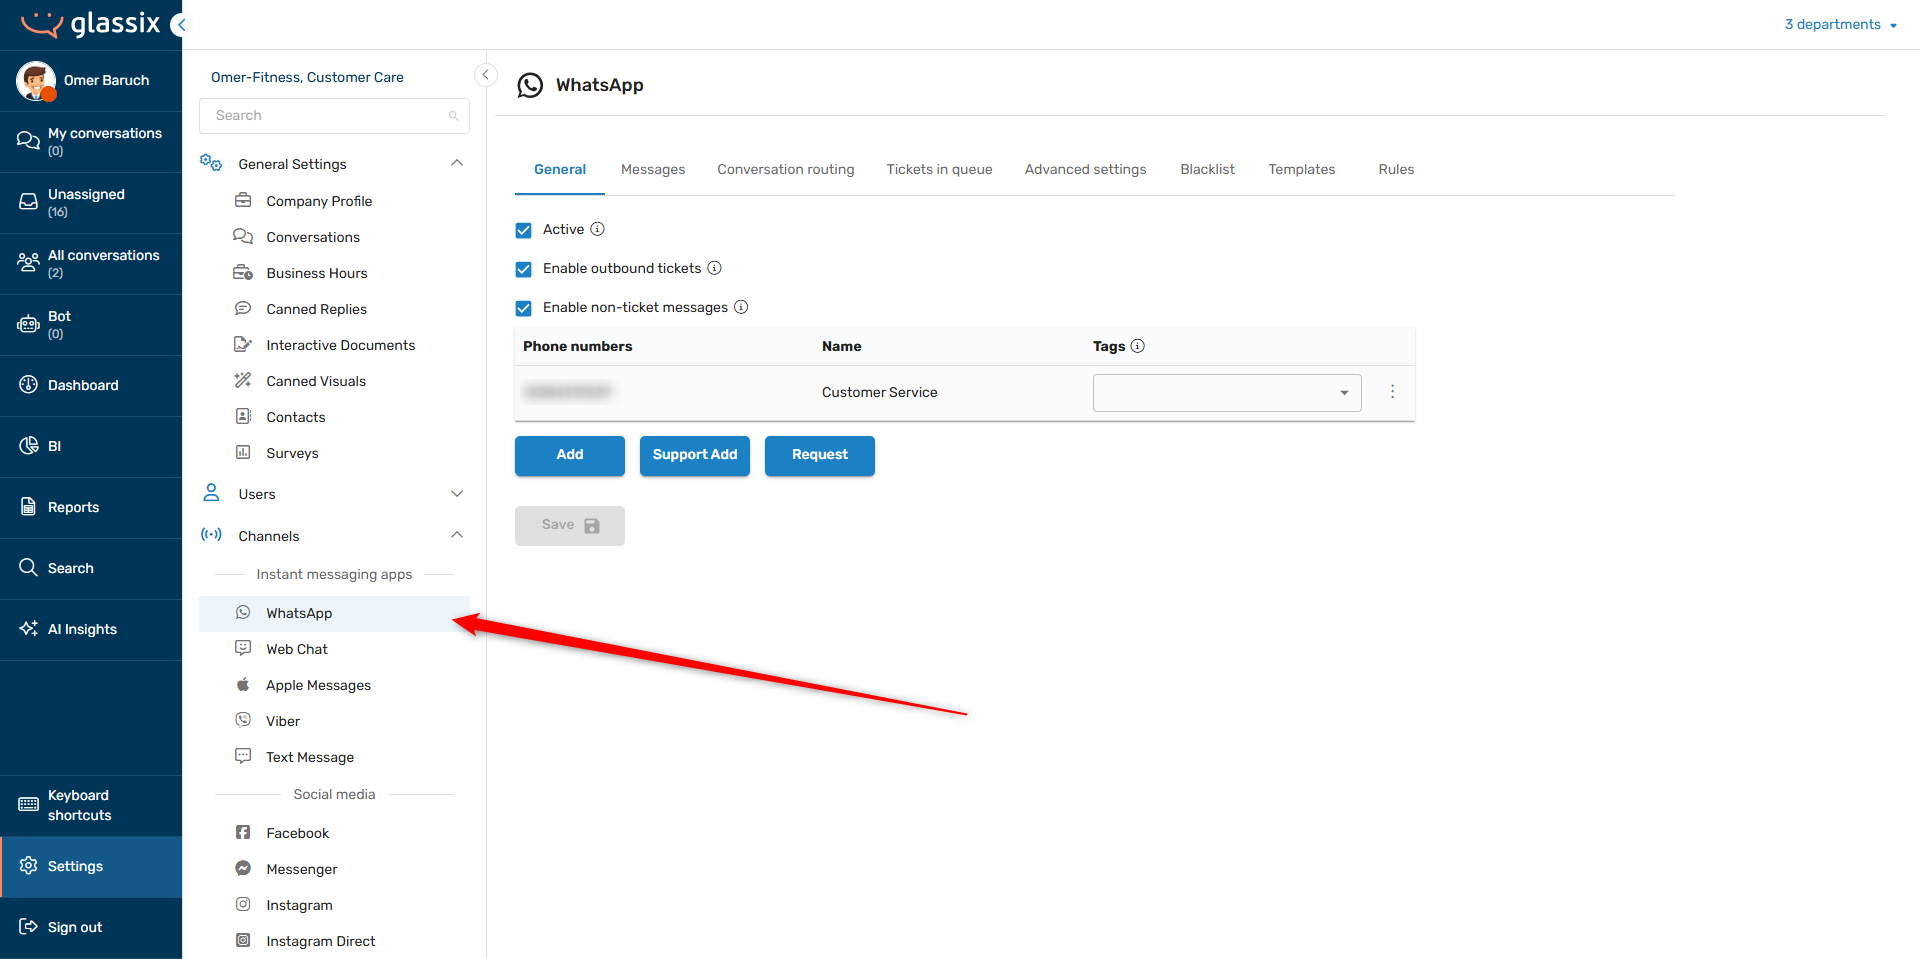Click the settings Search field
The width and height of the screenshot is (1920, 959).
(x=334, y=116)
